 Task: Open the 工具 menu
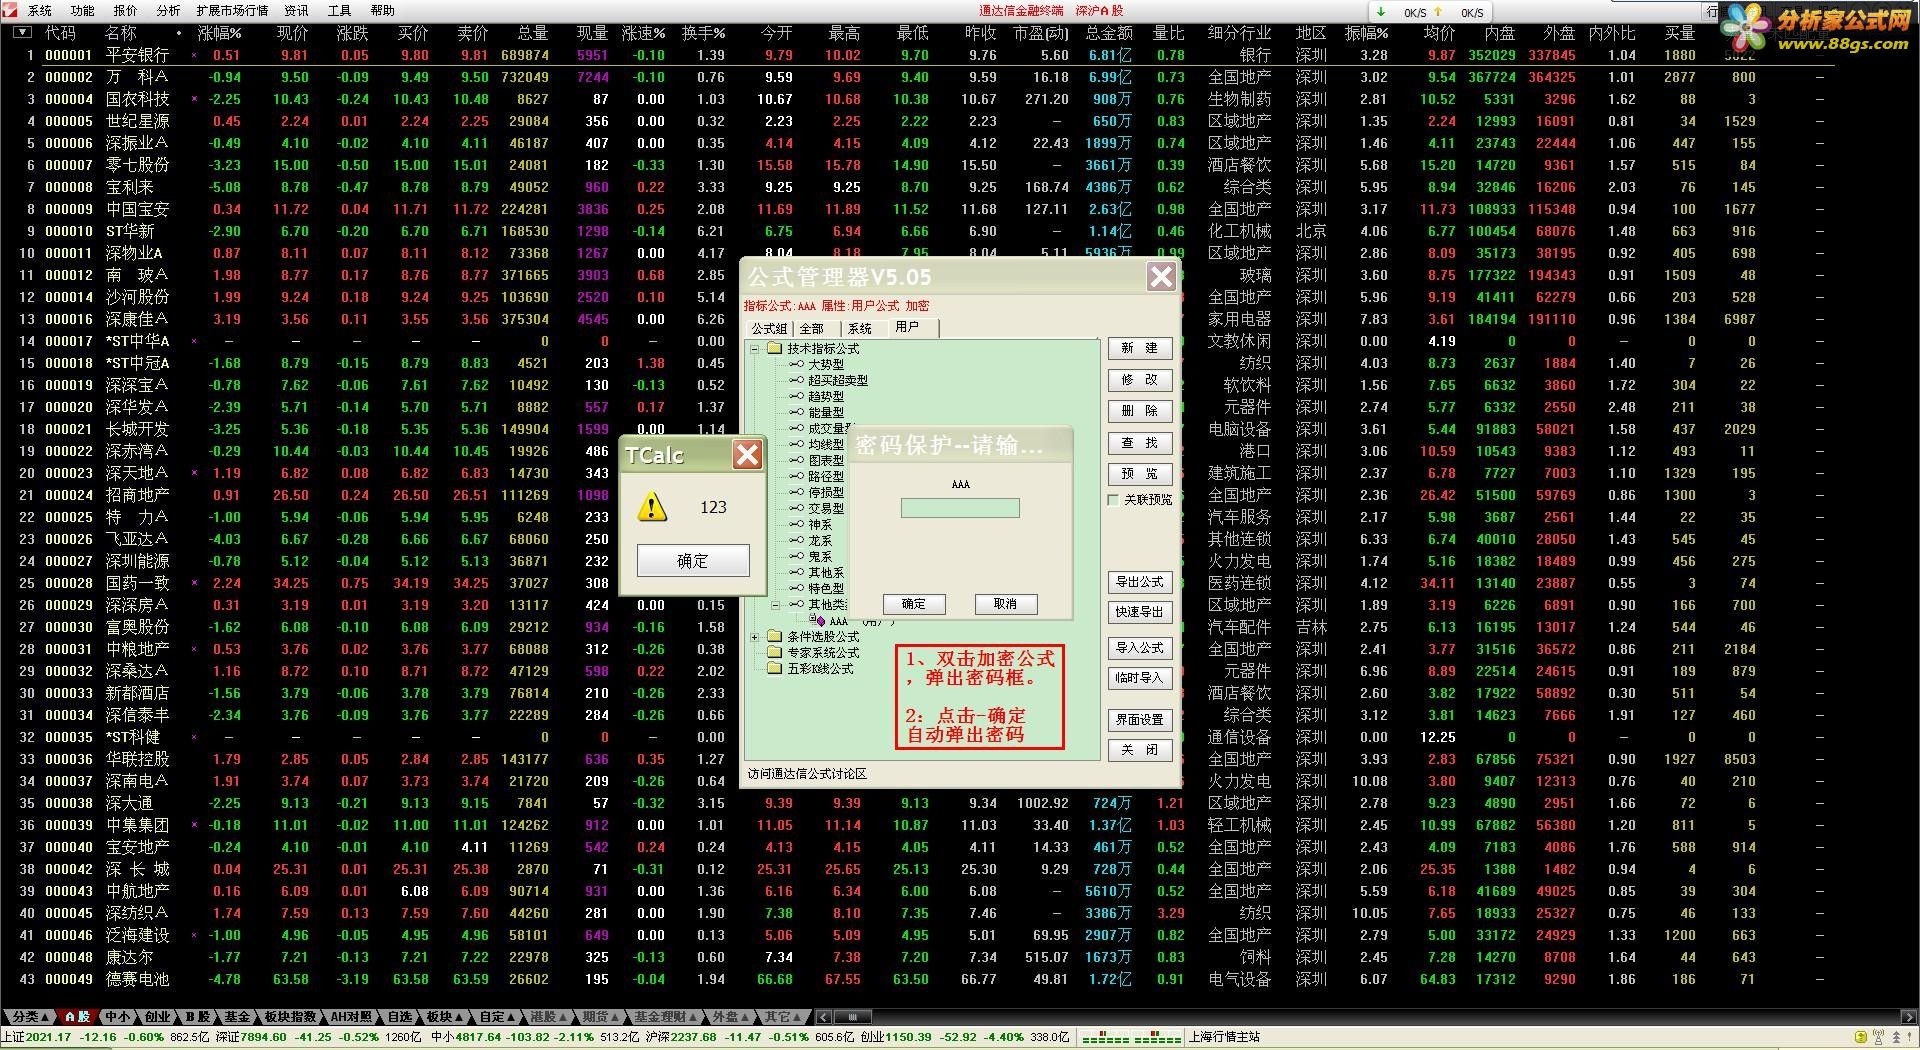click(x=340, y=11)
